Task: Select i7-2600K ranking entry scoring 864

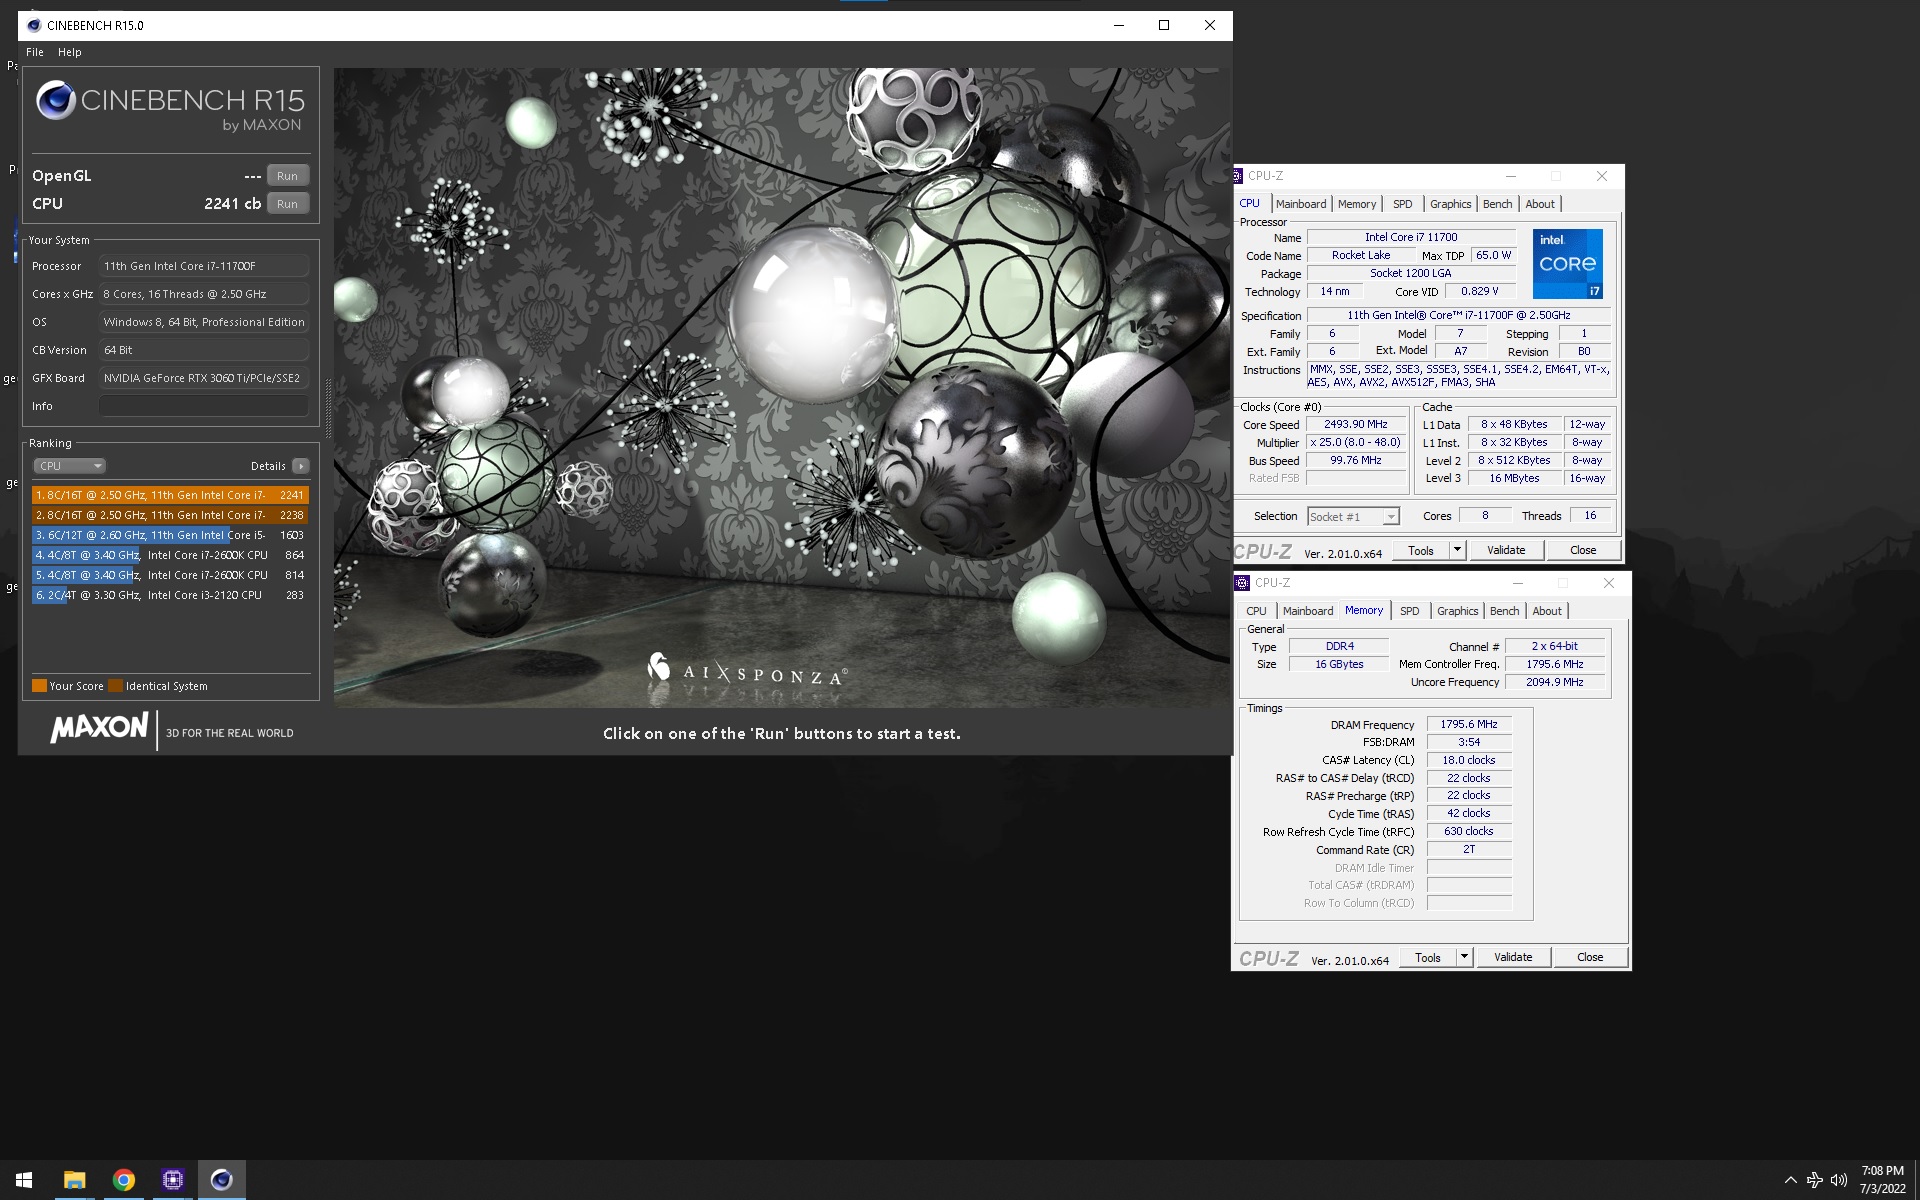Action: point(170,555)
